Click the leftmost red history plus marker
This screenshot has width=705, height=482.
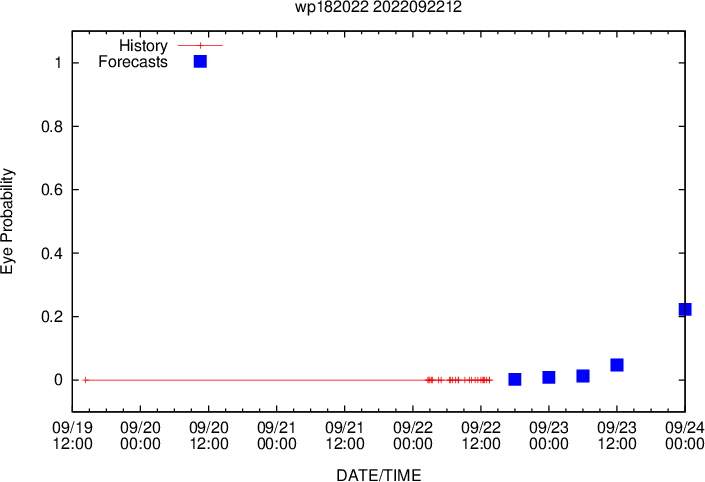click(x=86, y=380)
